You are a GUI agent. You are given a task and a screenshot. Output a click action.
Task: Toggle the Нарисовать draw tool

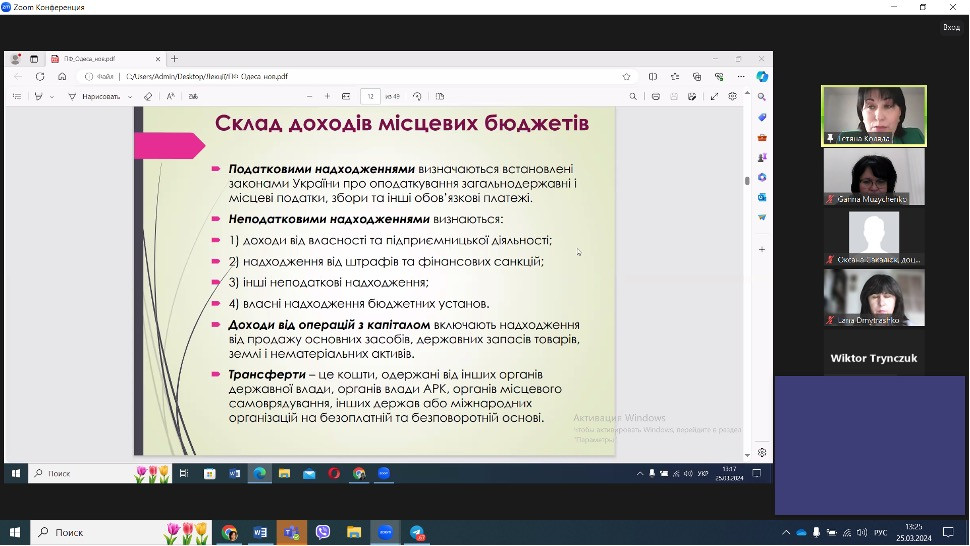tap(95, 96)
